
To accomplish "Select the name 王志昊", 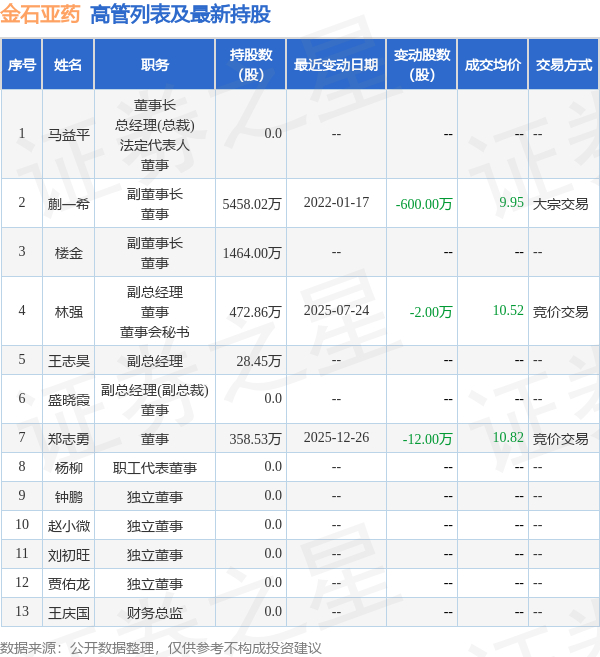I will pos(69,361).
